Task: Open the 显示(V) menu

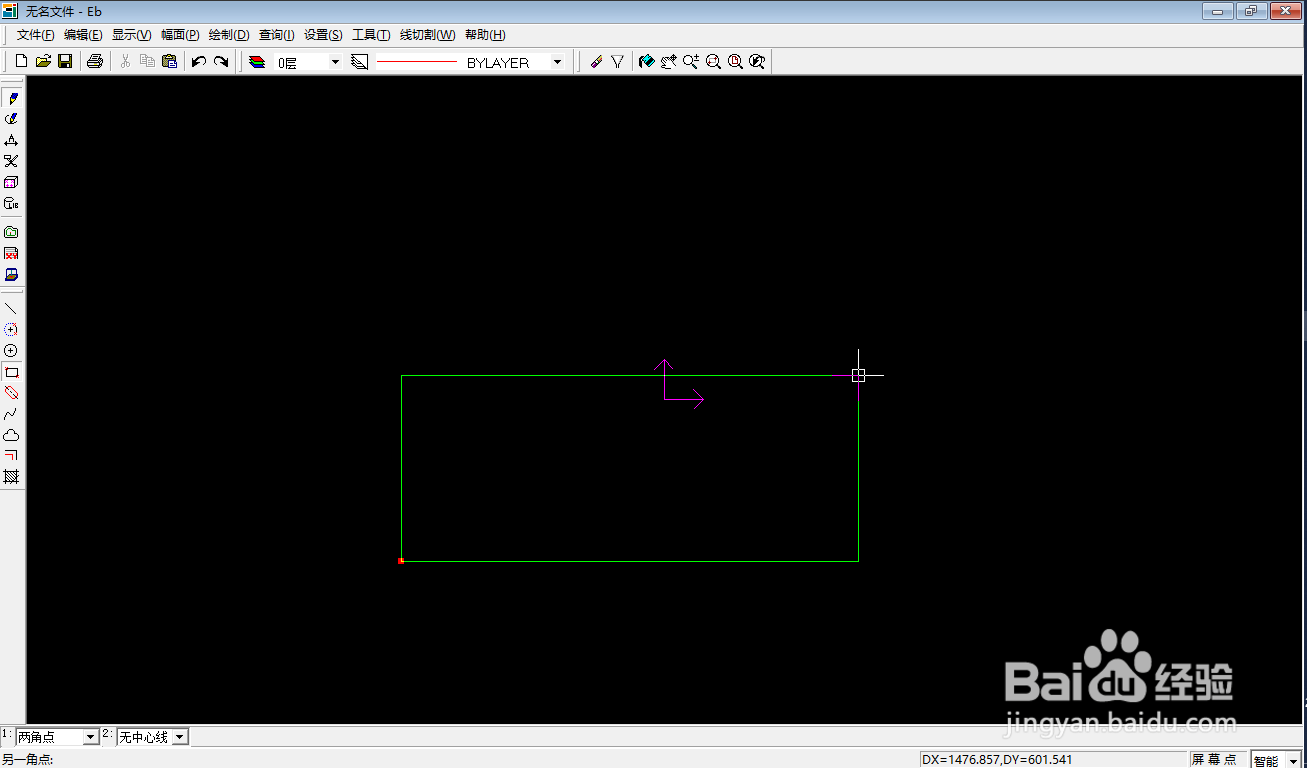Action: point(131,35)
